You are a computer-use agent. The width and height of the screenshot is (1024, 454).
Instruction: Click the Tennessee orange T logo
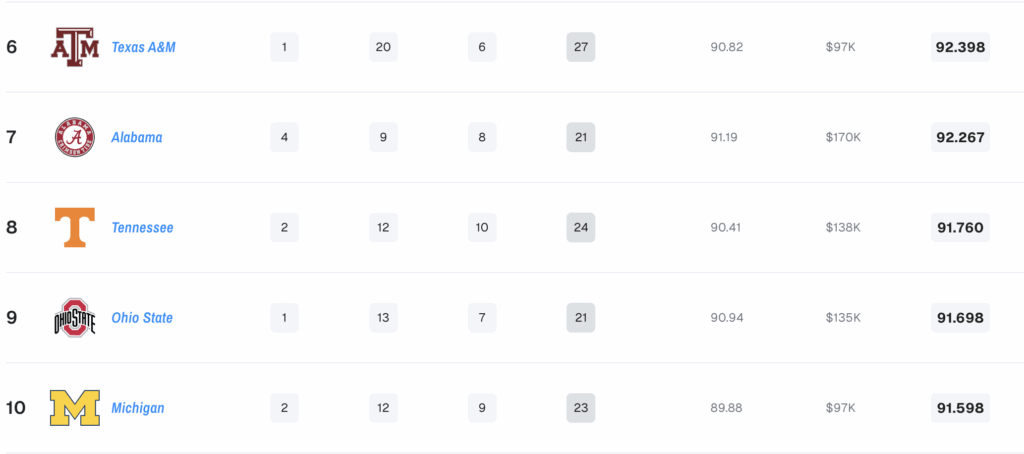tap(74, 227)
